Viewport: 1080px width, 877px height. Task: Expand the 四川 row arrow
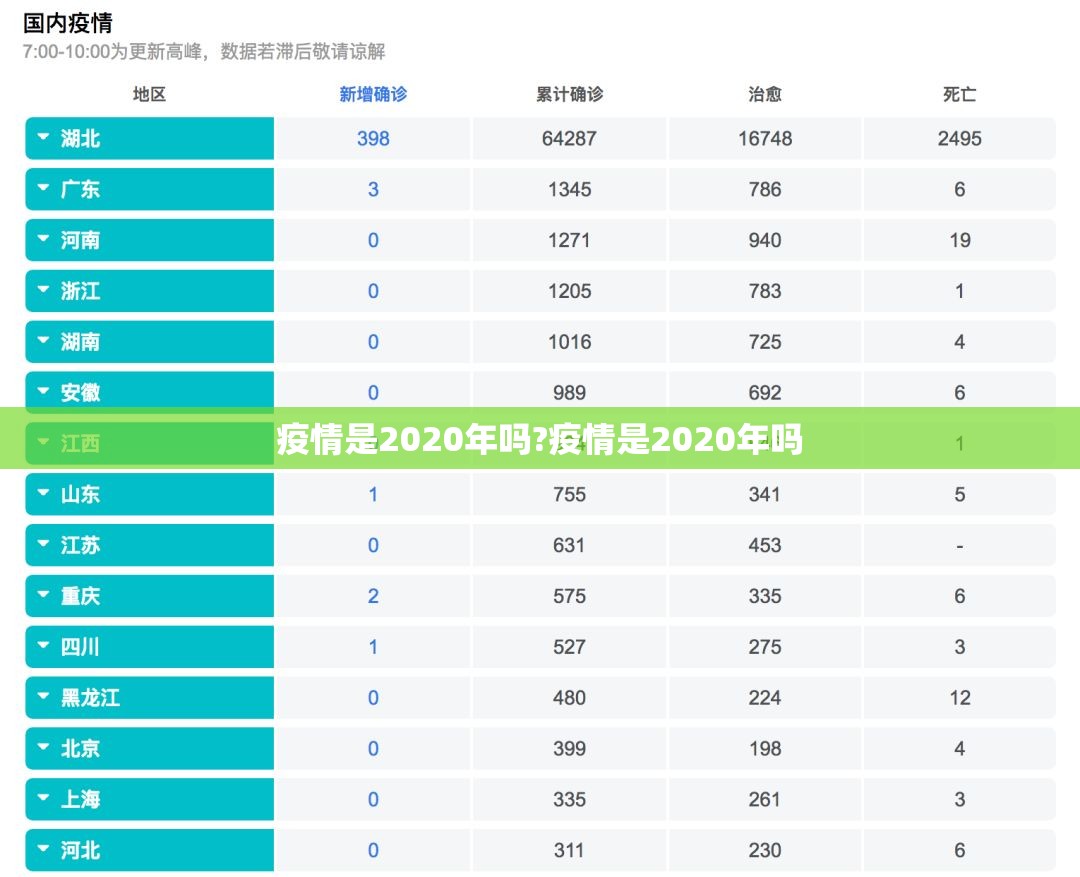click(43, 647)
